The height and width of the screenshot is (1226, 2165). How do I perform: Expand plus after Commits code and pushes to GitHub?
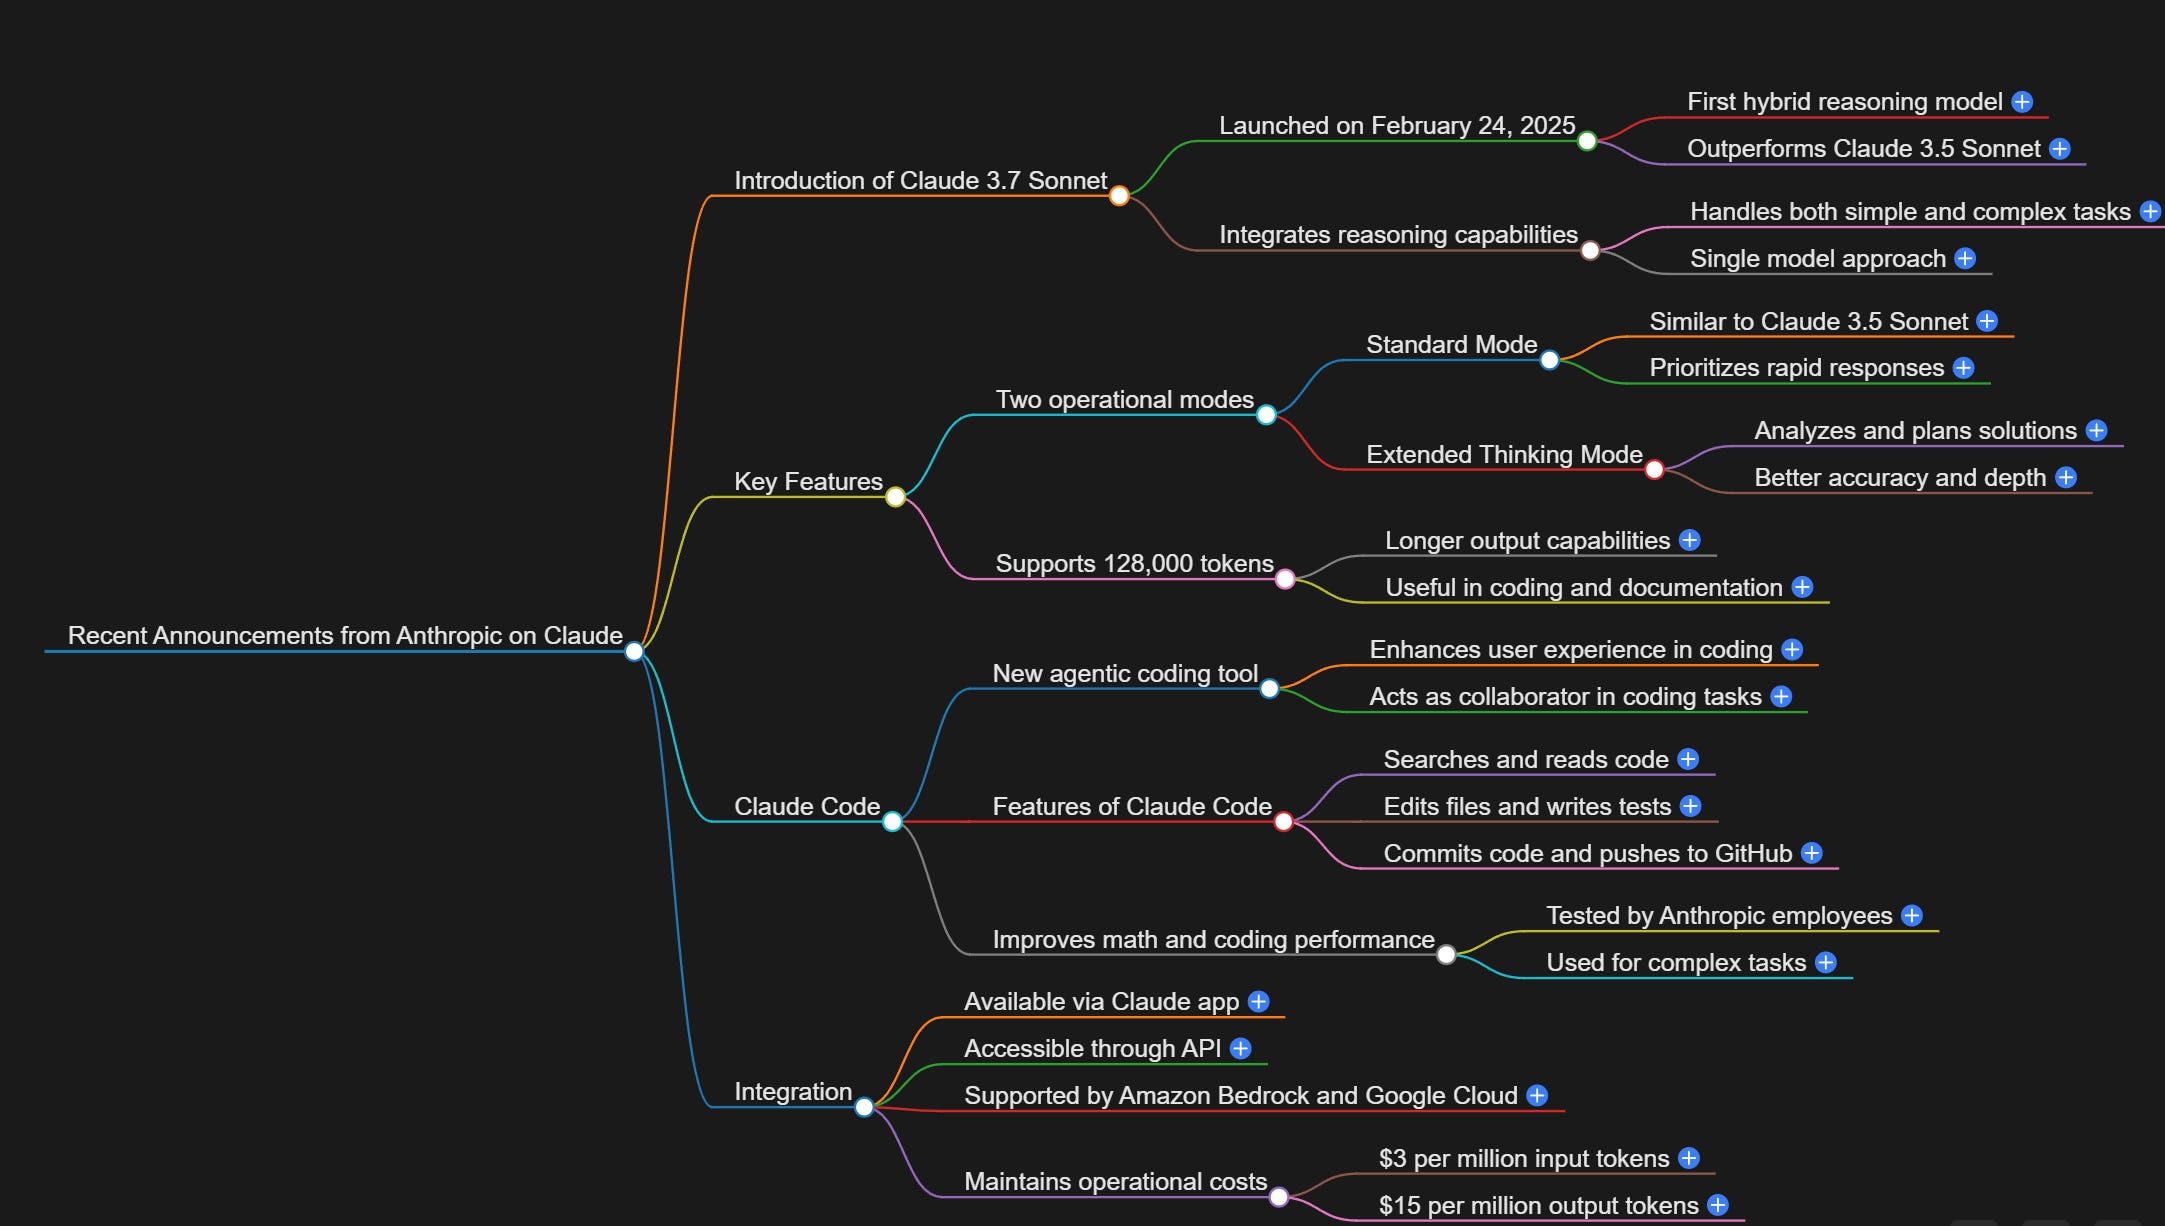1812,853
